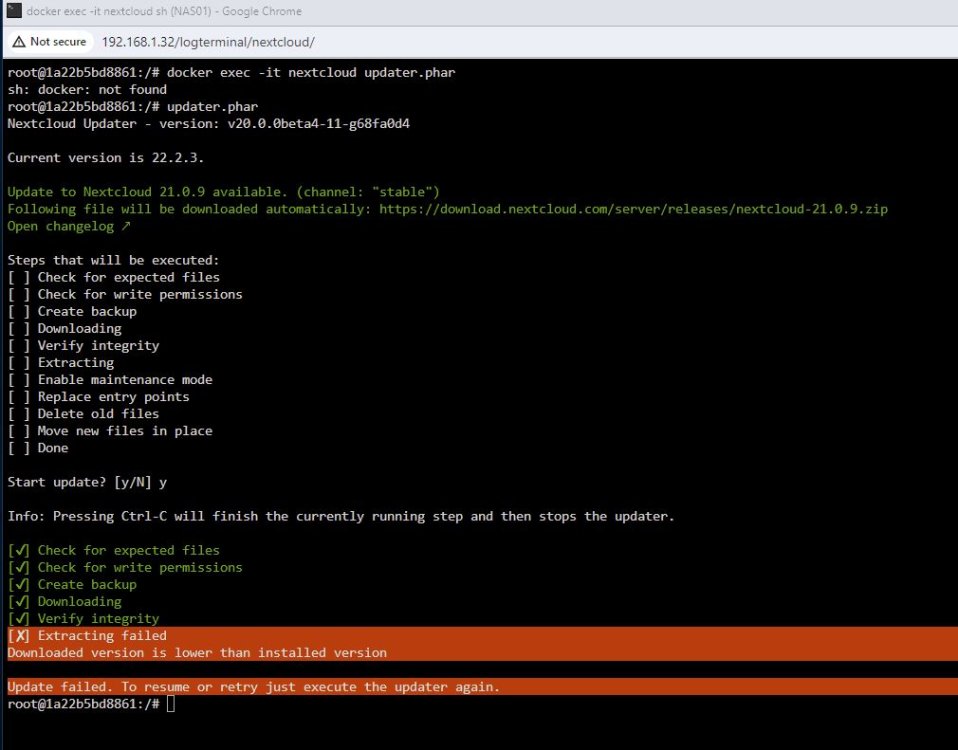Click the terminal icon in the title bar
The image size is (958, 750).
coord(14,10)
